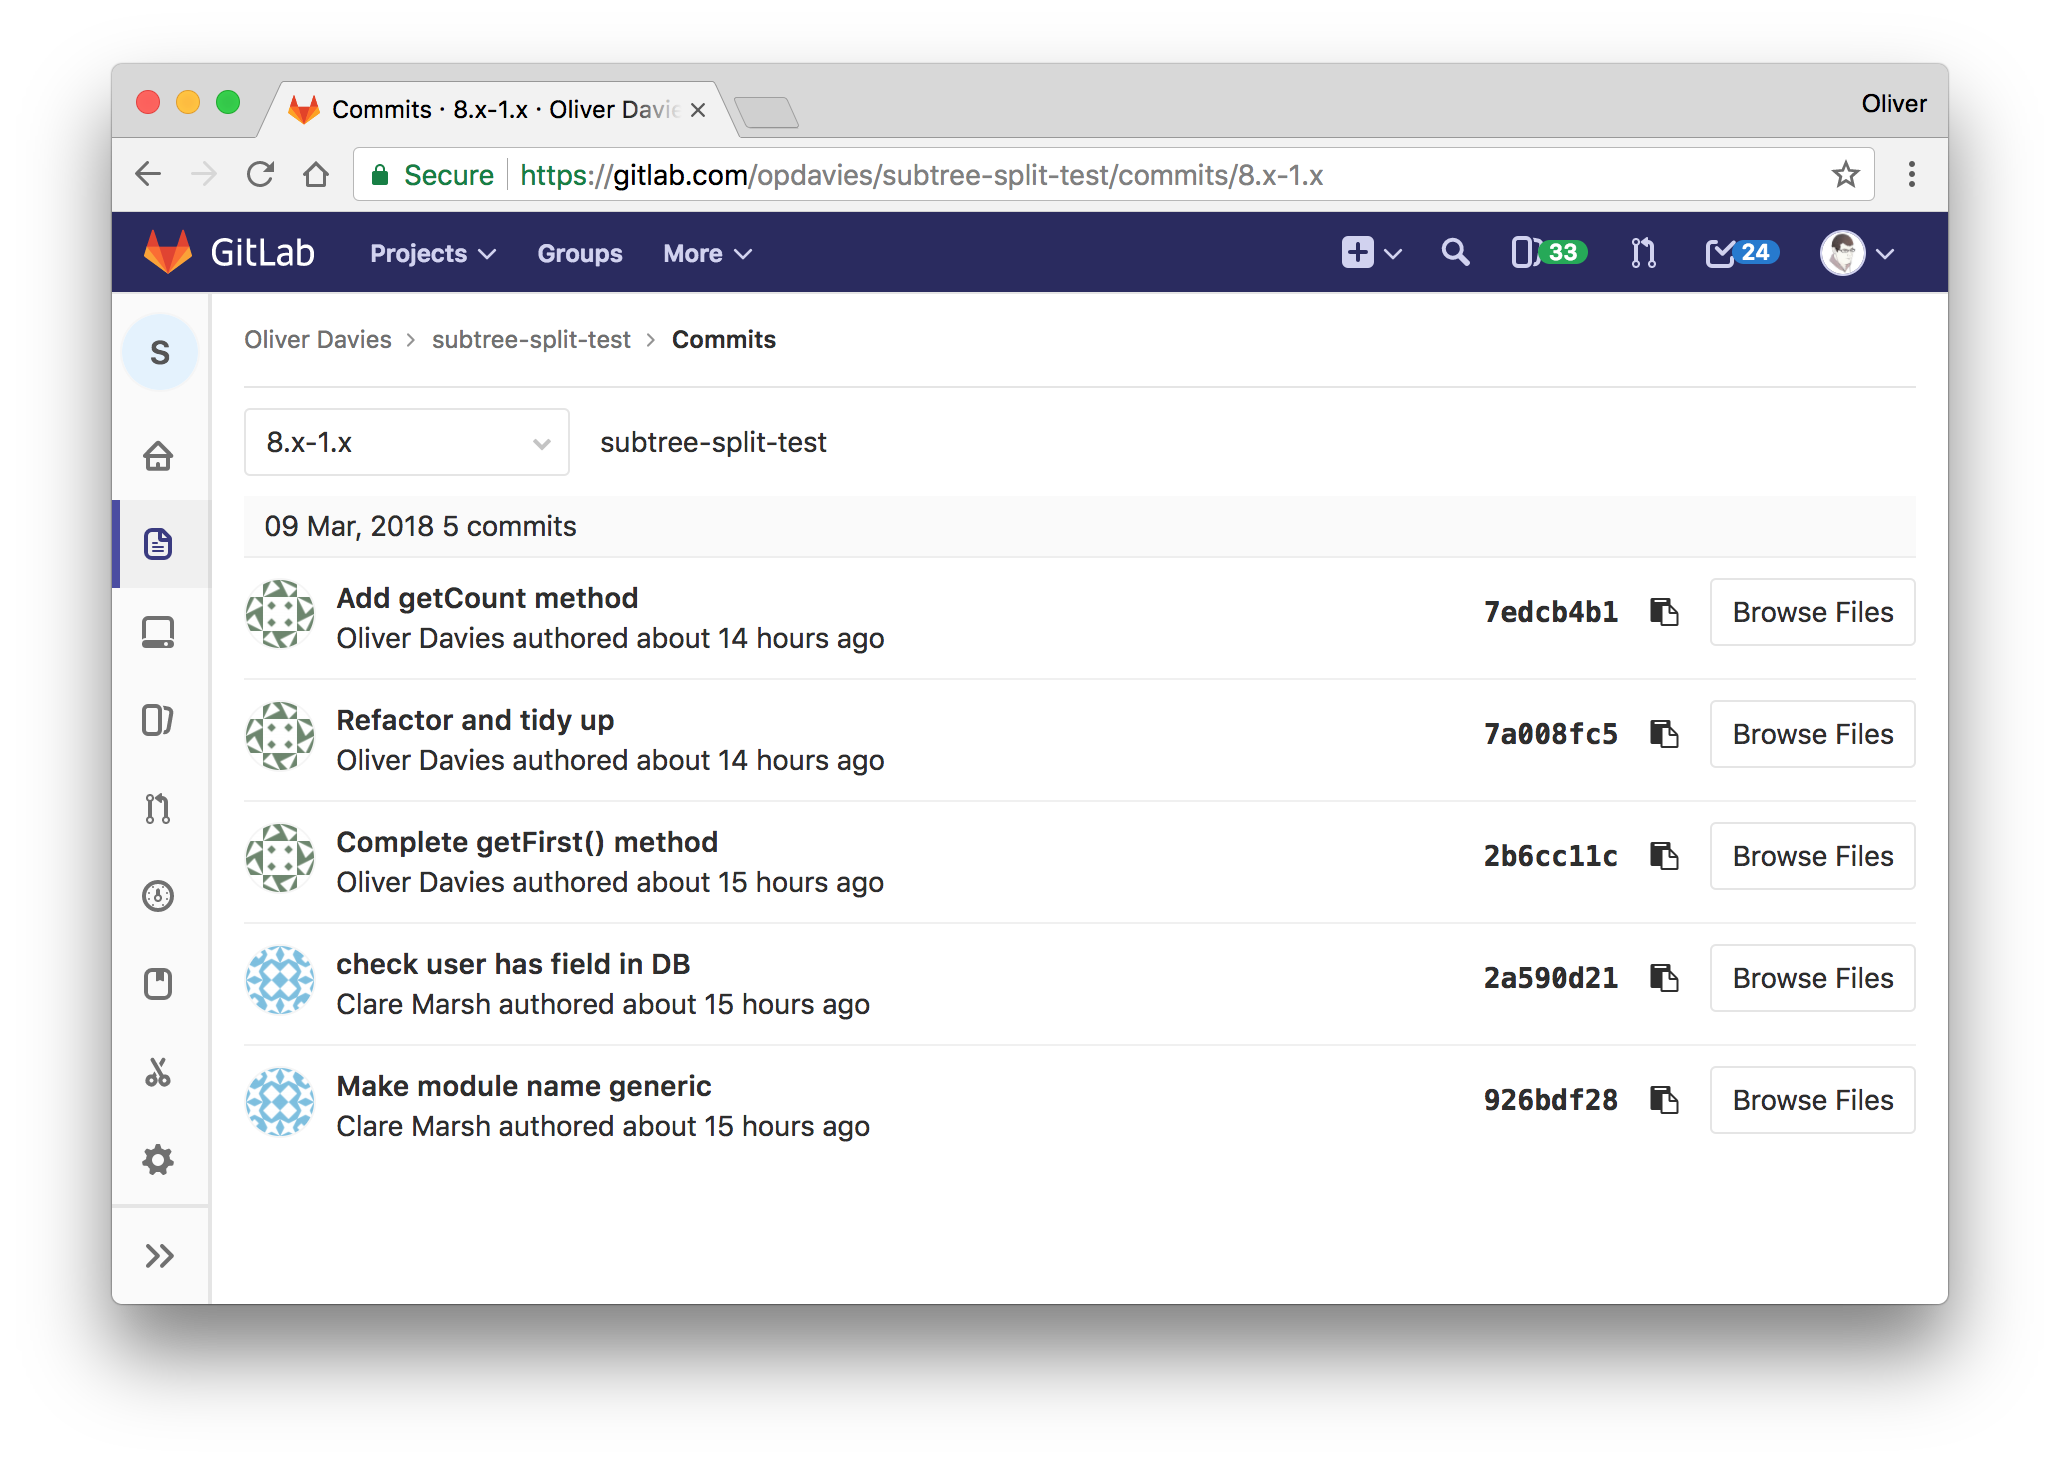Expand the Projects menu
This screenshot has height=1464, width=2060.
click(432, 254)
